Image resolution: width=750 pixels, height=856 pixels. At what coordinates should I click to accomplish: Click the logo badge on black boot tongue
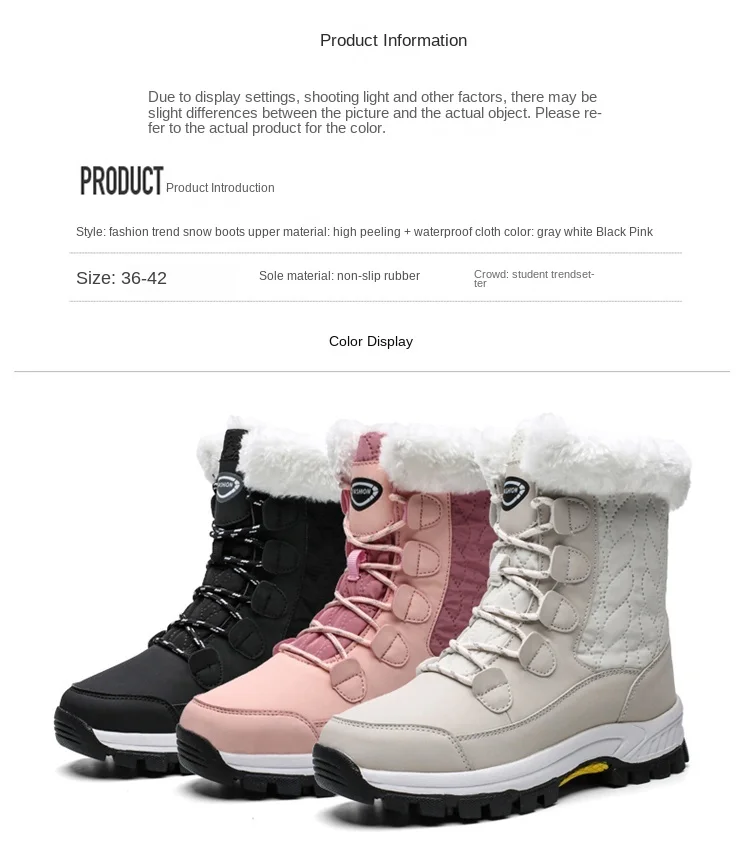[225, 487]
